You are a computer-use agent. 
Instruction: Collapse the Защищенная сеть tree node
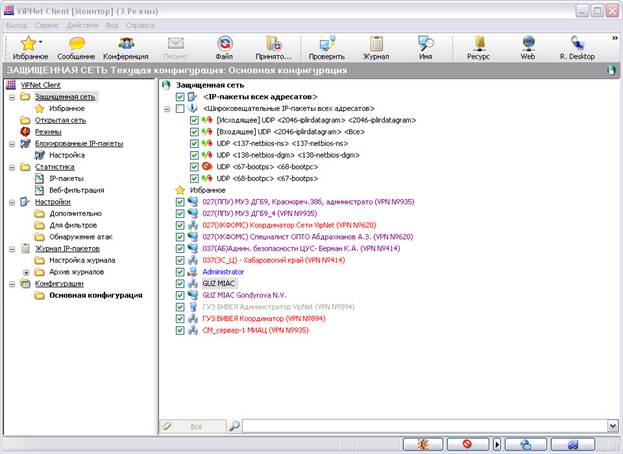click(x=12, y=97)
